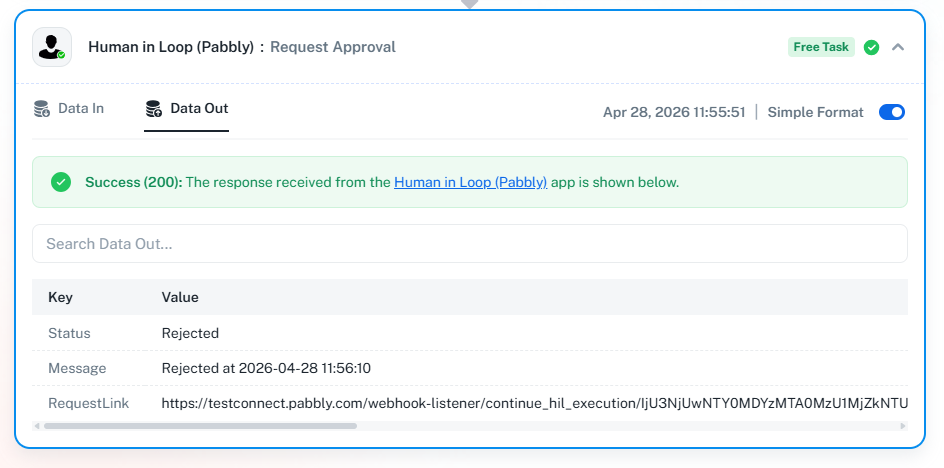Click the RequestLink key cell
The height and width of the screenshot is (468, 944).
[x=84, y=403]
